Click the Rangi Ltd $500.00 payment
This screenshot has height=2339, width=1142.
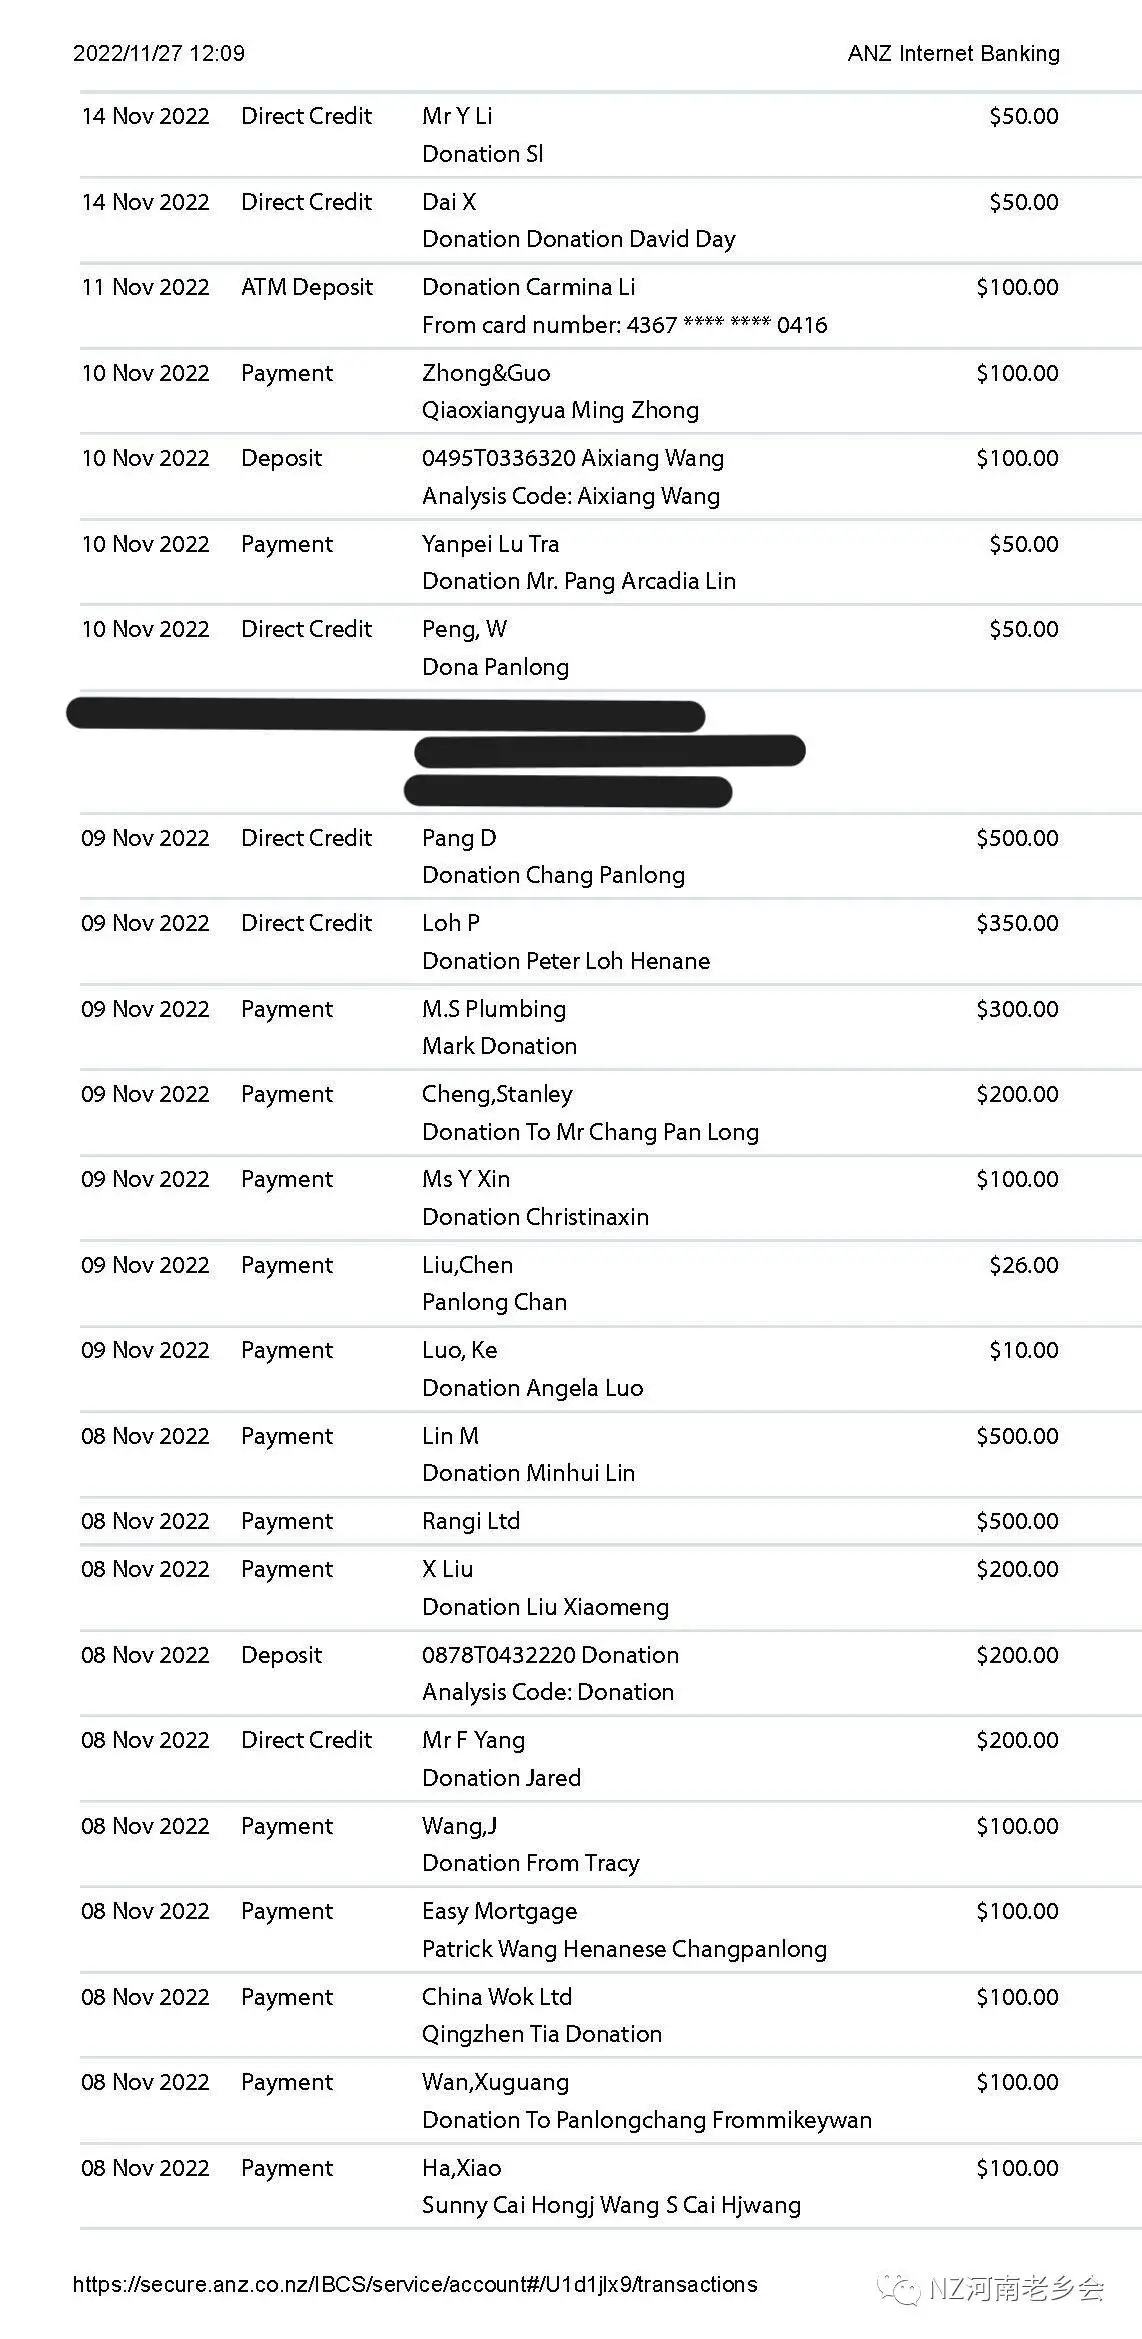610,1521
